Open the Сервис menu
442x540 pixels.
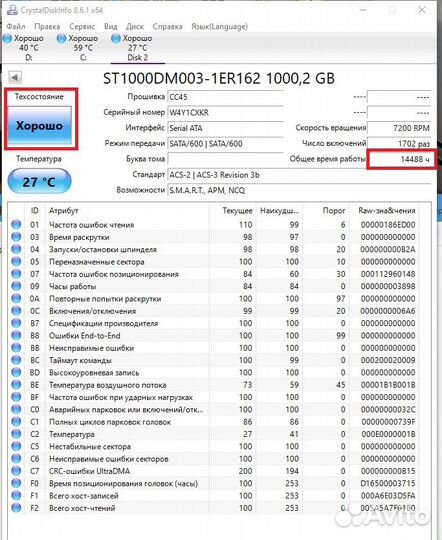tap(82, 27)
